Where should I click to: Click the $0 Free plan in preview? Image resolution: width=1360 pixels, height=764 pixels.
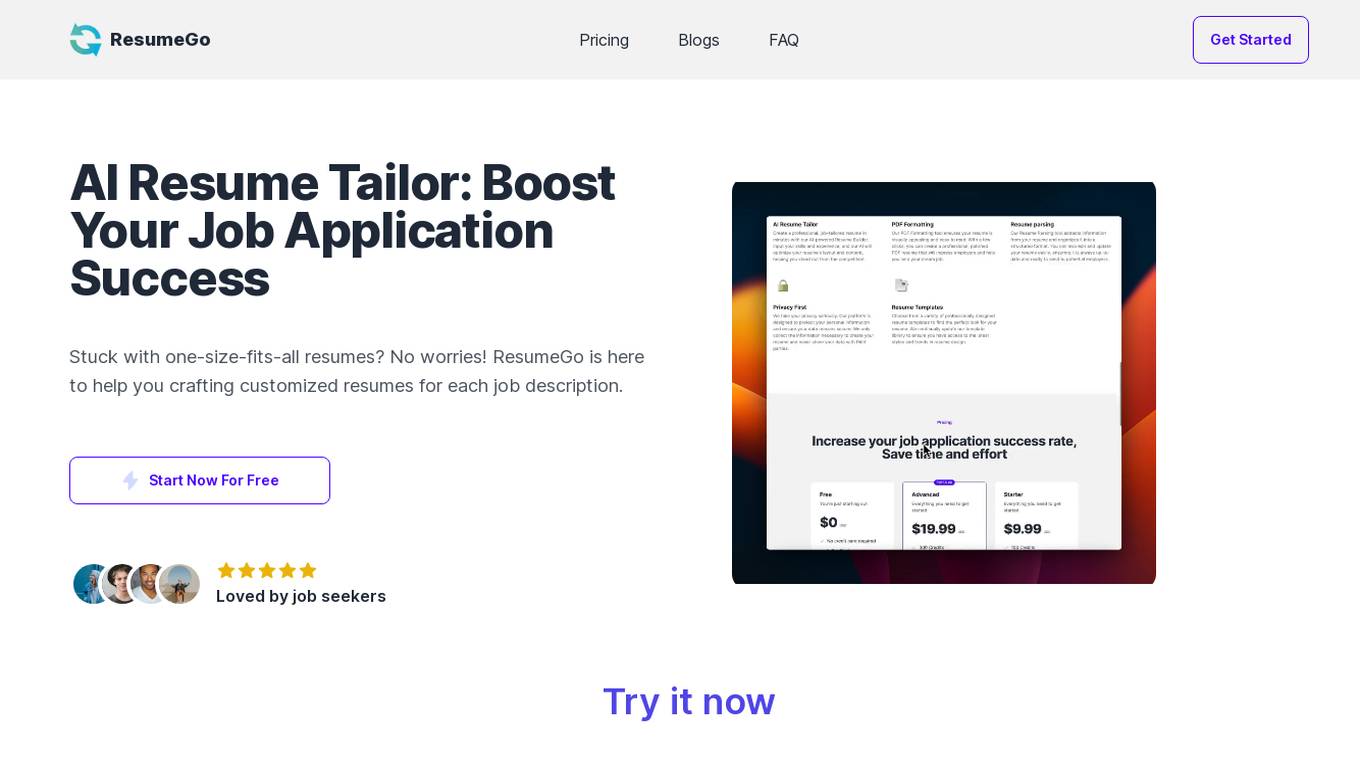tap(854, 516)
